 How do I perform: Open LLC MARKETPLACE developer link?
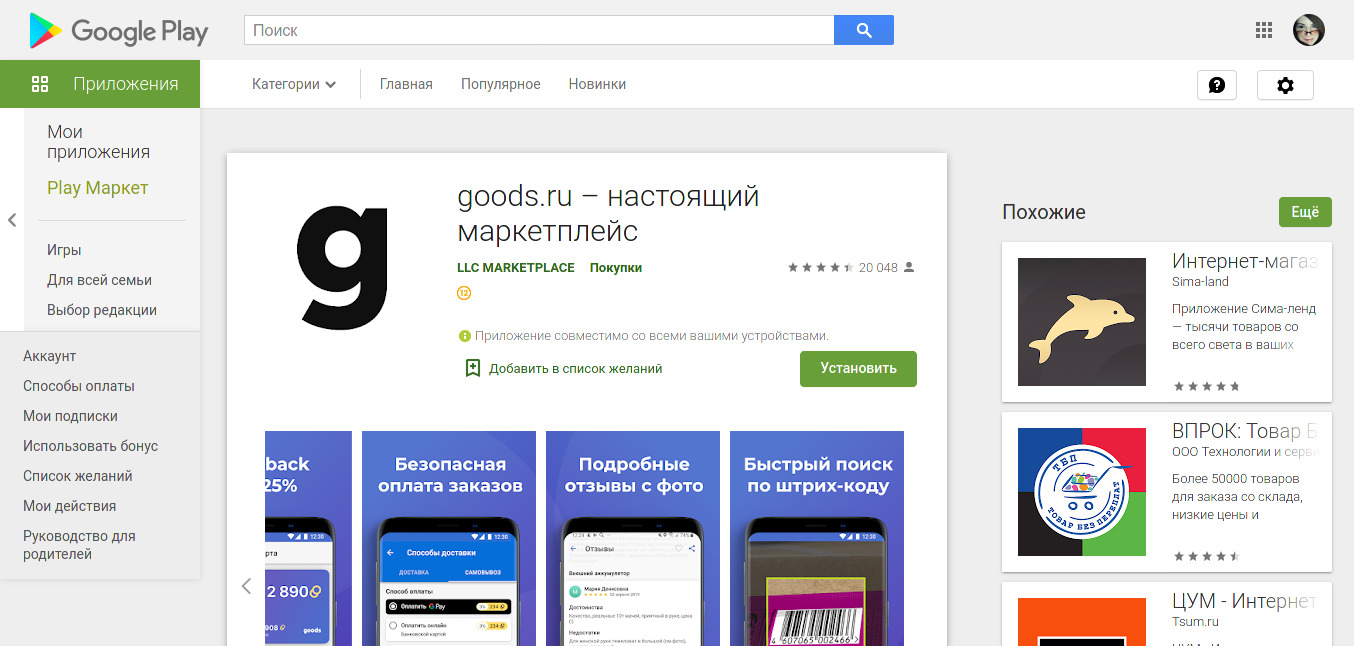tap(516, 268)
